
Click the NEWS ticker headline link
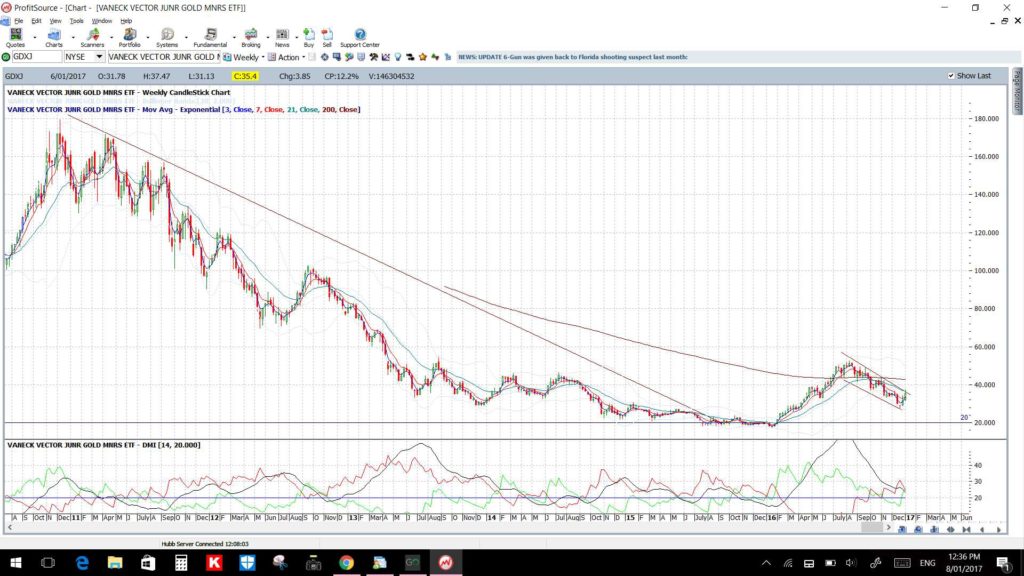573,57
